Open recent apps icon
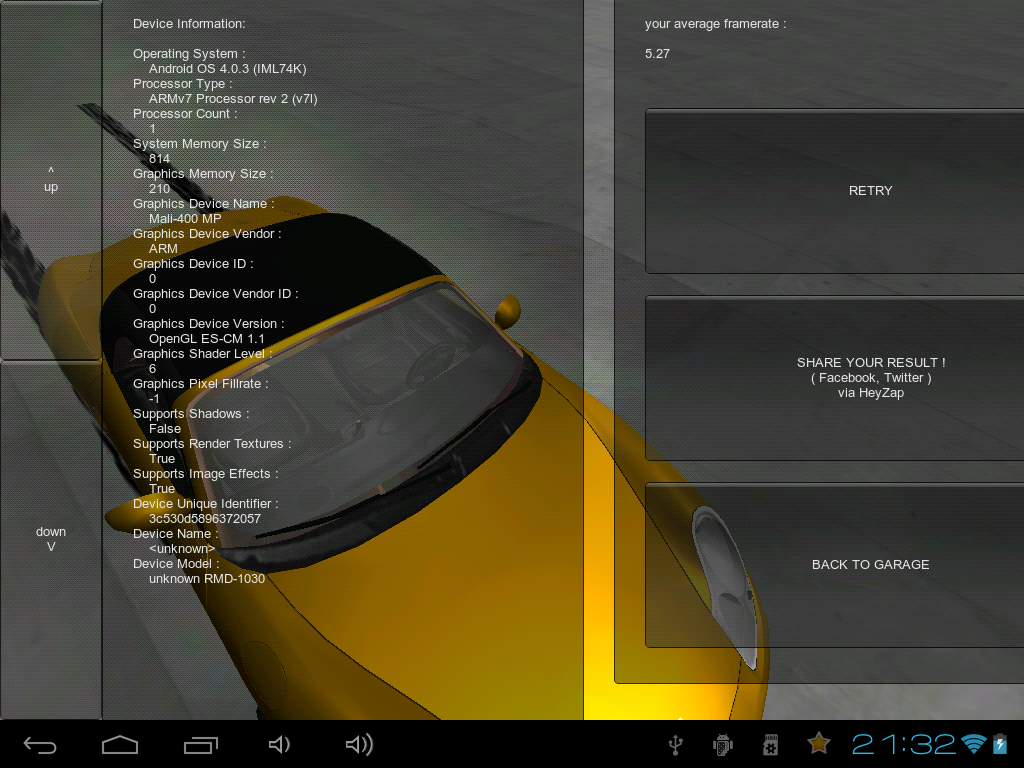The image size is (1024, 768). tap(200, 744)
